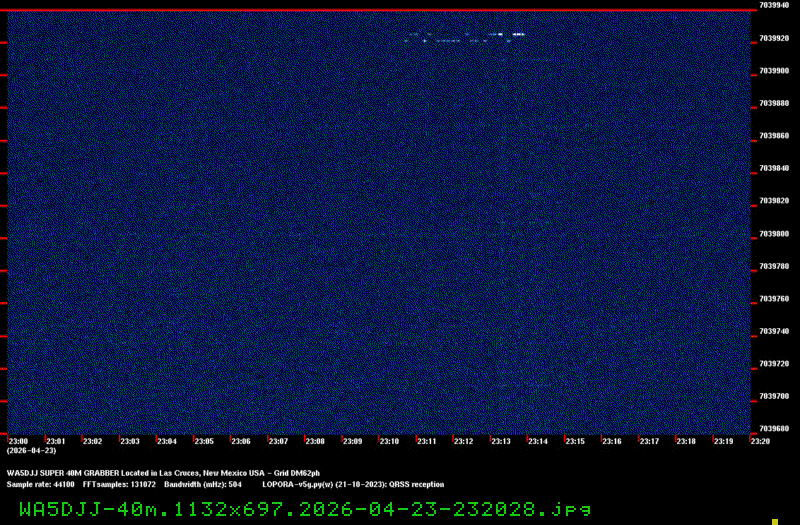
Task: Click the 7039720 frequency label
Action: coord(774,364)
